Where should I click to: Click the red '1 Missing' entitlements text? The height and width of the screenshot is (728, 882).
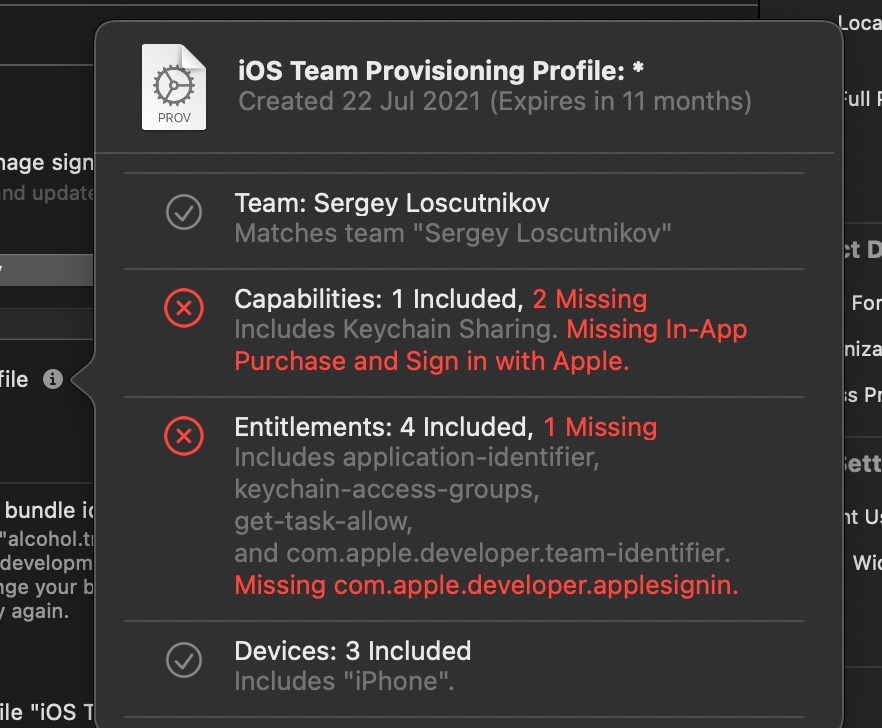(600, 427)
